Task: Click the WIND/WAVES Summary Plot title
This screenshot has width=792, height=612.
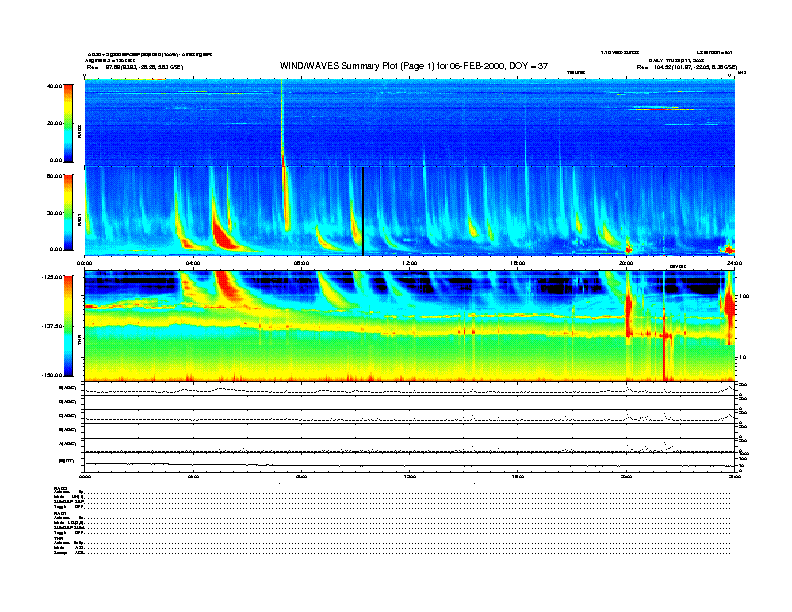Action: pos(414,66)
